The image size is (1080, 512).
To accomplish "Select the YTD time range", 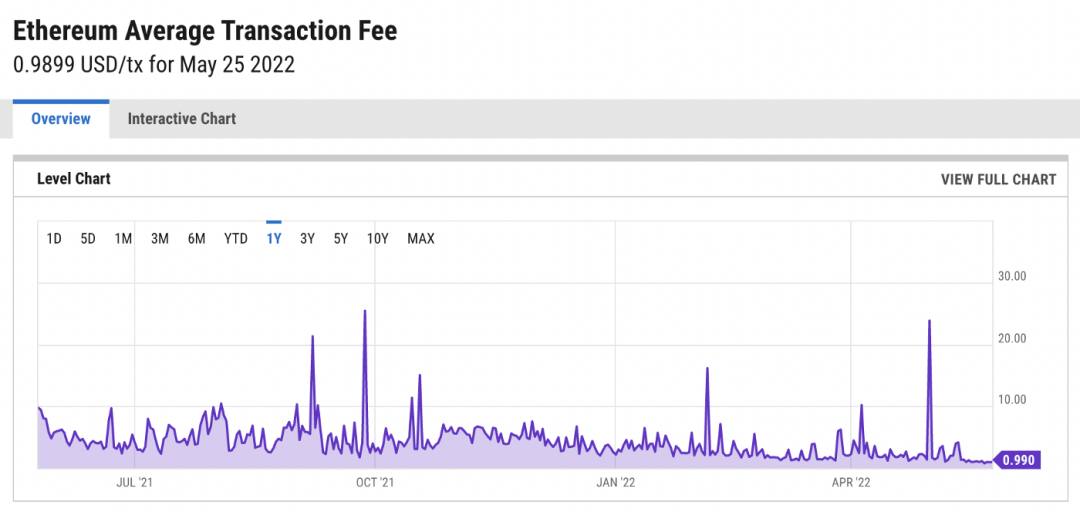I will point(236,239).
